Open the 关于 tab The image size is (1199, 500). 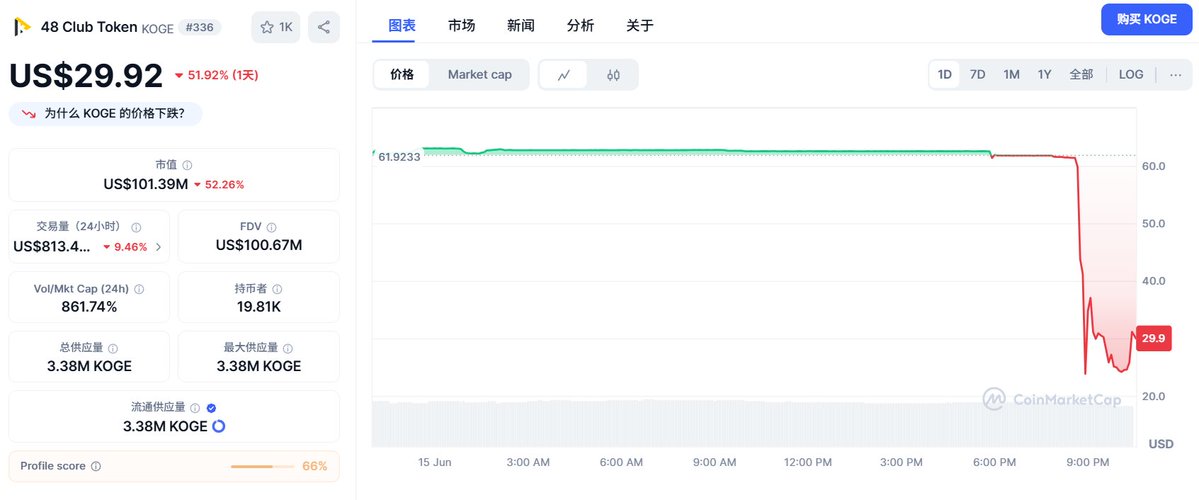(640, 25)
